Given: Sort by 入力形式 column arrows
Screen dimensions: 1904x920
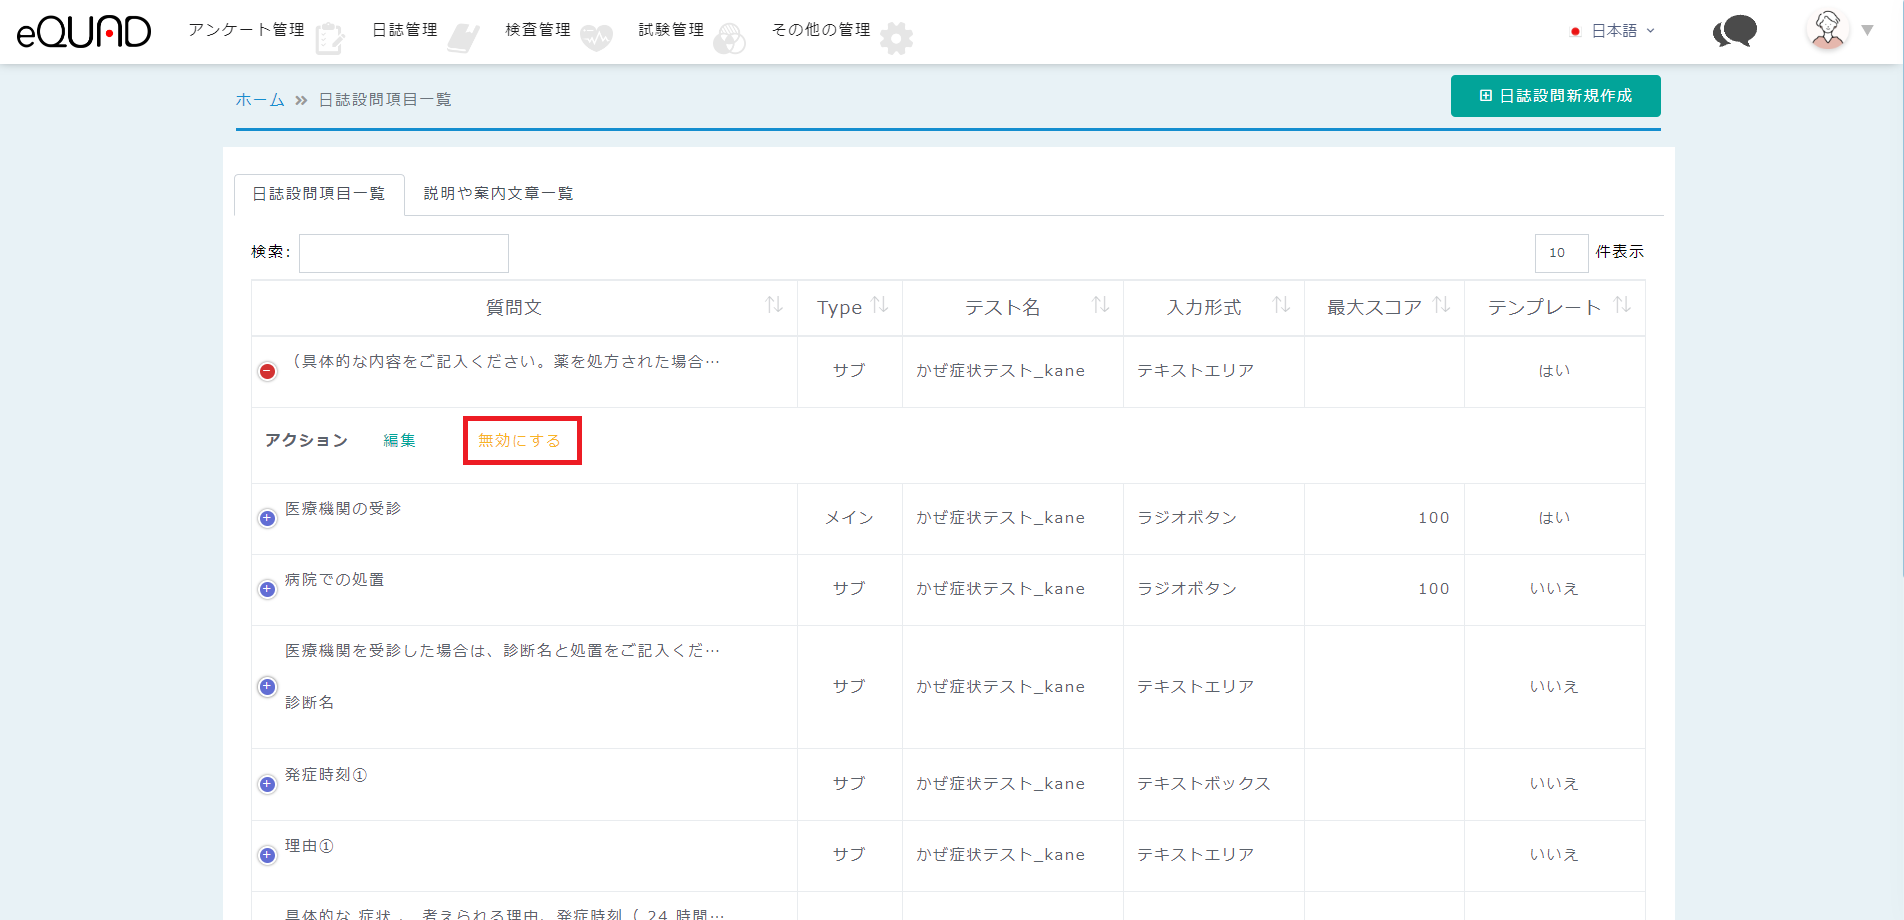Looking at the screenshot, I should pos(1281,305).
